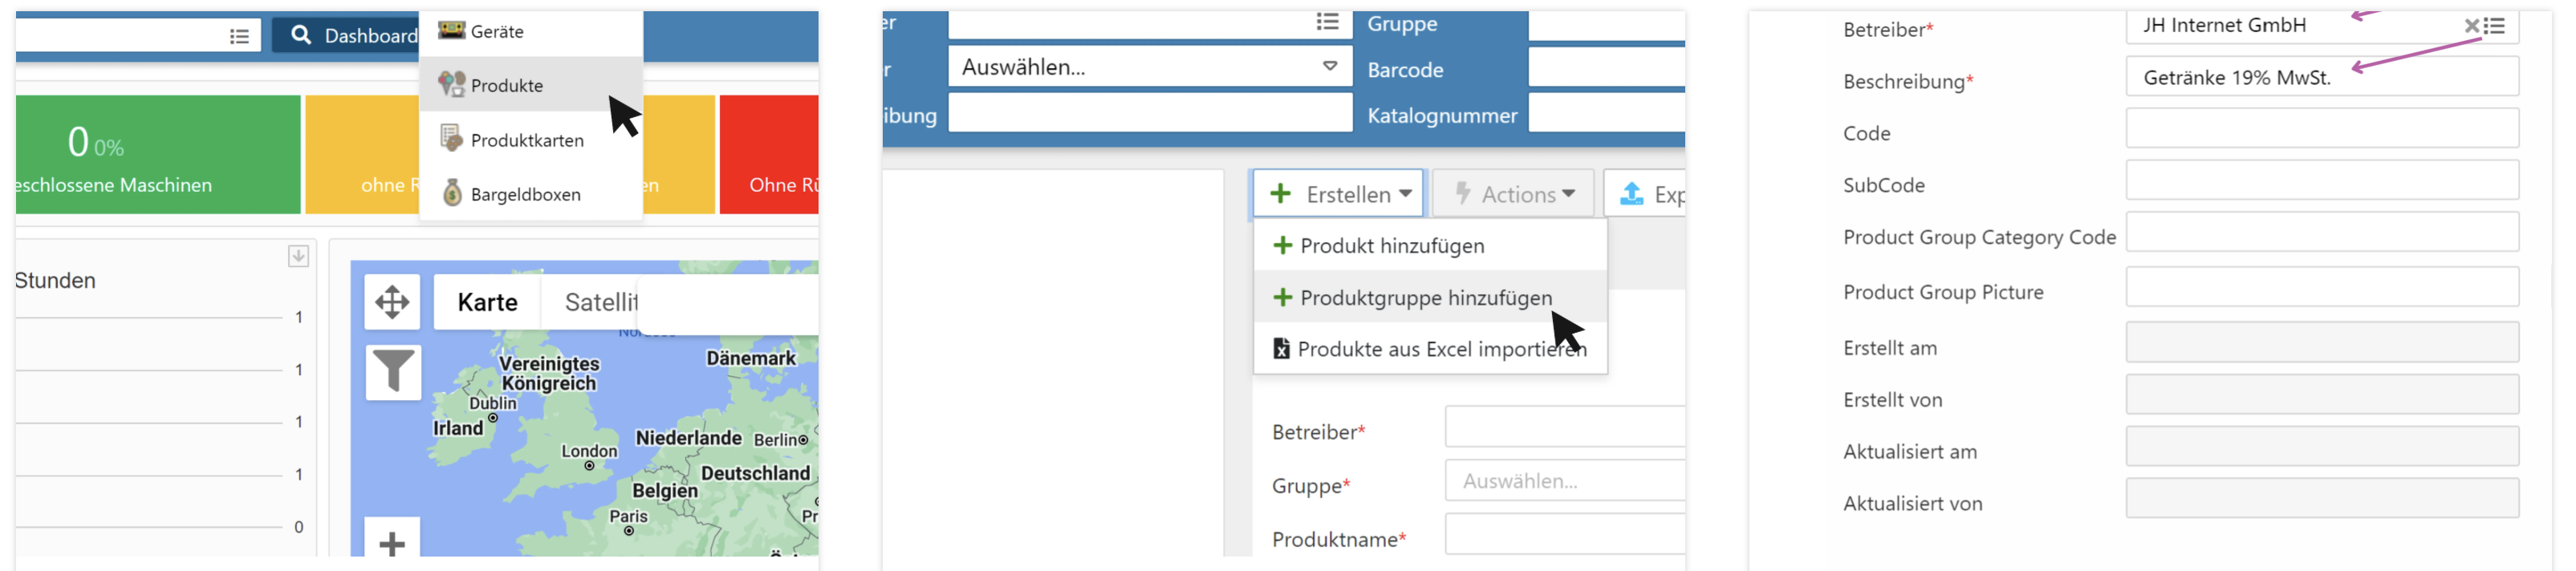Screen dimensions: 2576x571
Task: Open the Auswählen combo box in the filter bar
Action: [x=1149, y=67]
